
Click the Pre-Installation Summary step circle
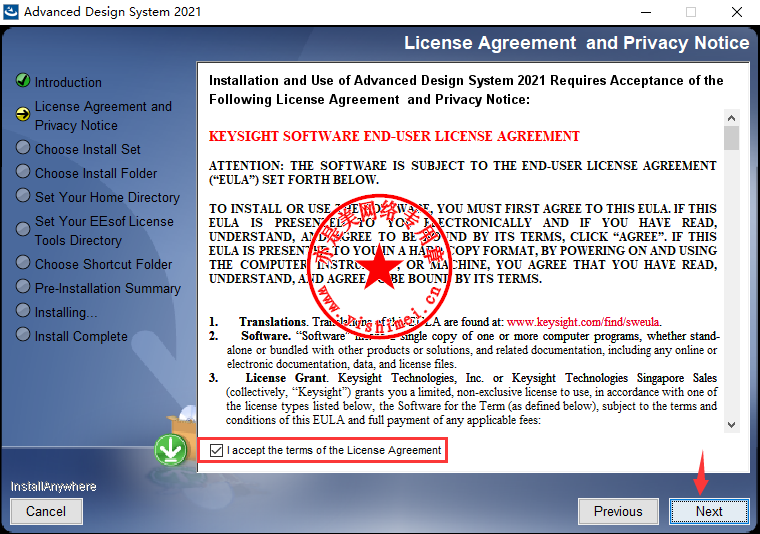[23, 286]
